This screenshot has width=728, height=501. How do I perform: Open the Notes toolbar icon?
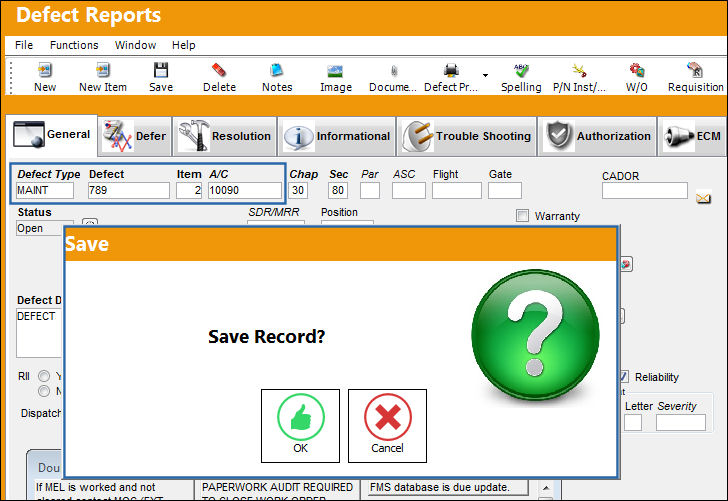point(277,70)
